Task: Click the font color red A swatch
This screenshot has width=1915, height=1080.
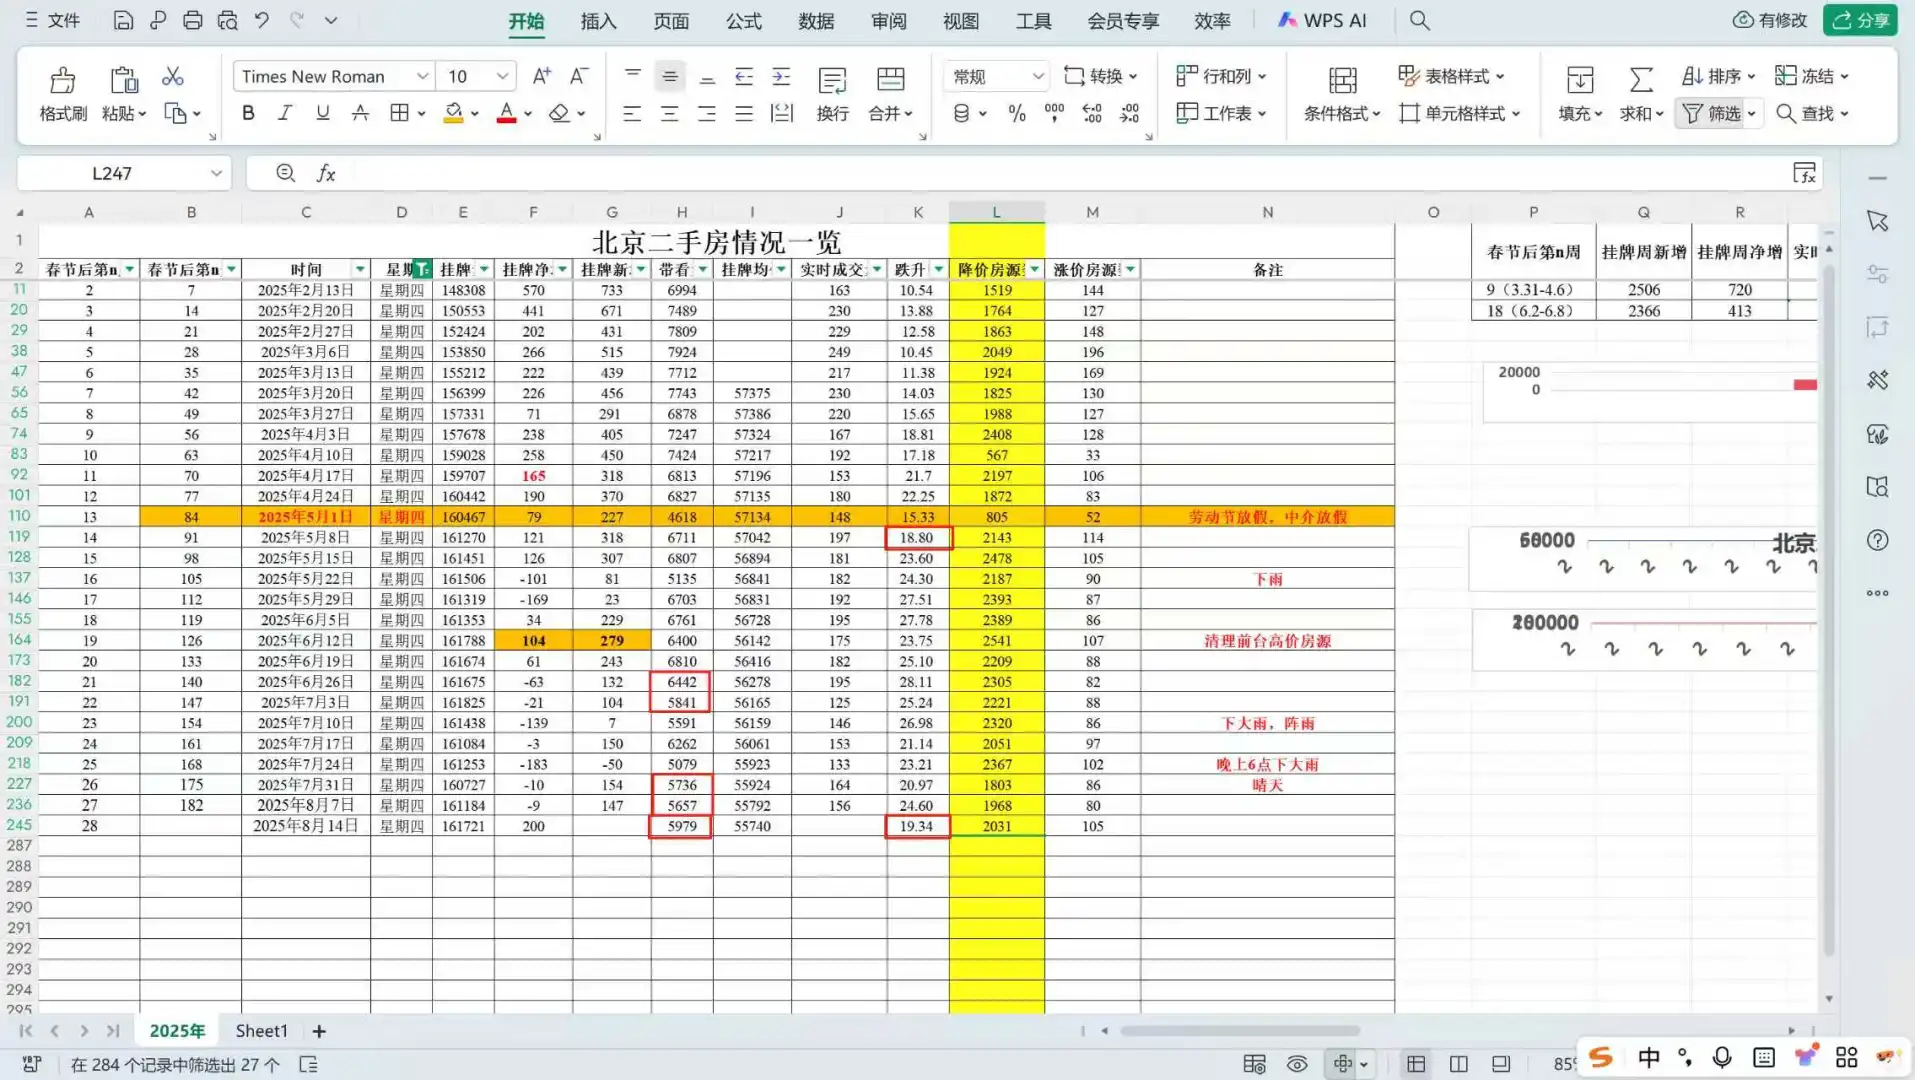Action: 507,113
